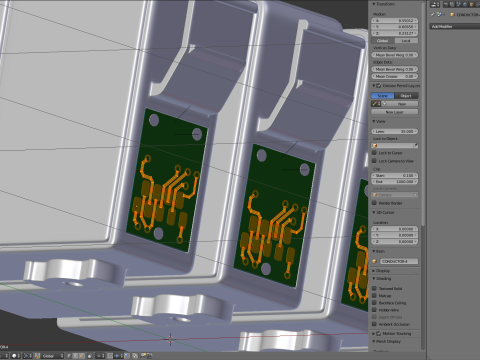Open the pivot point selector
The image size is (480, 360).
[x=27, y=356]
